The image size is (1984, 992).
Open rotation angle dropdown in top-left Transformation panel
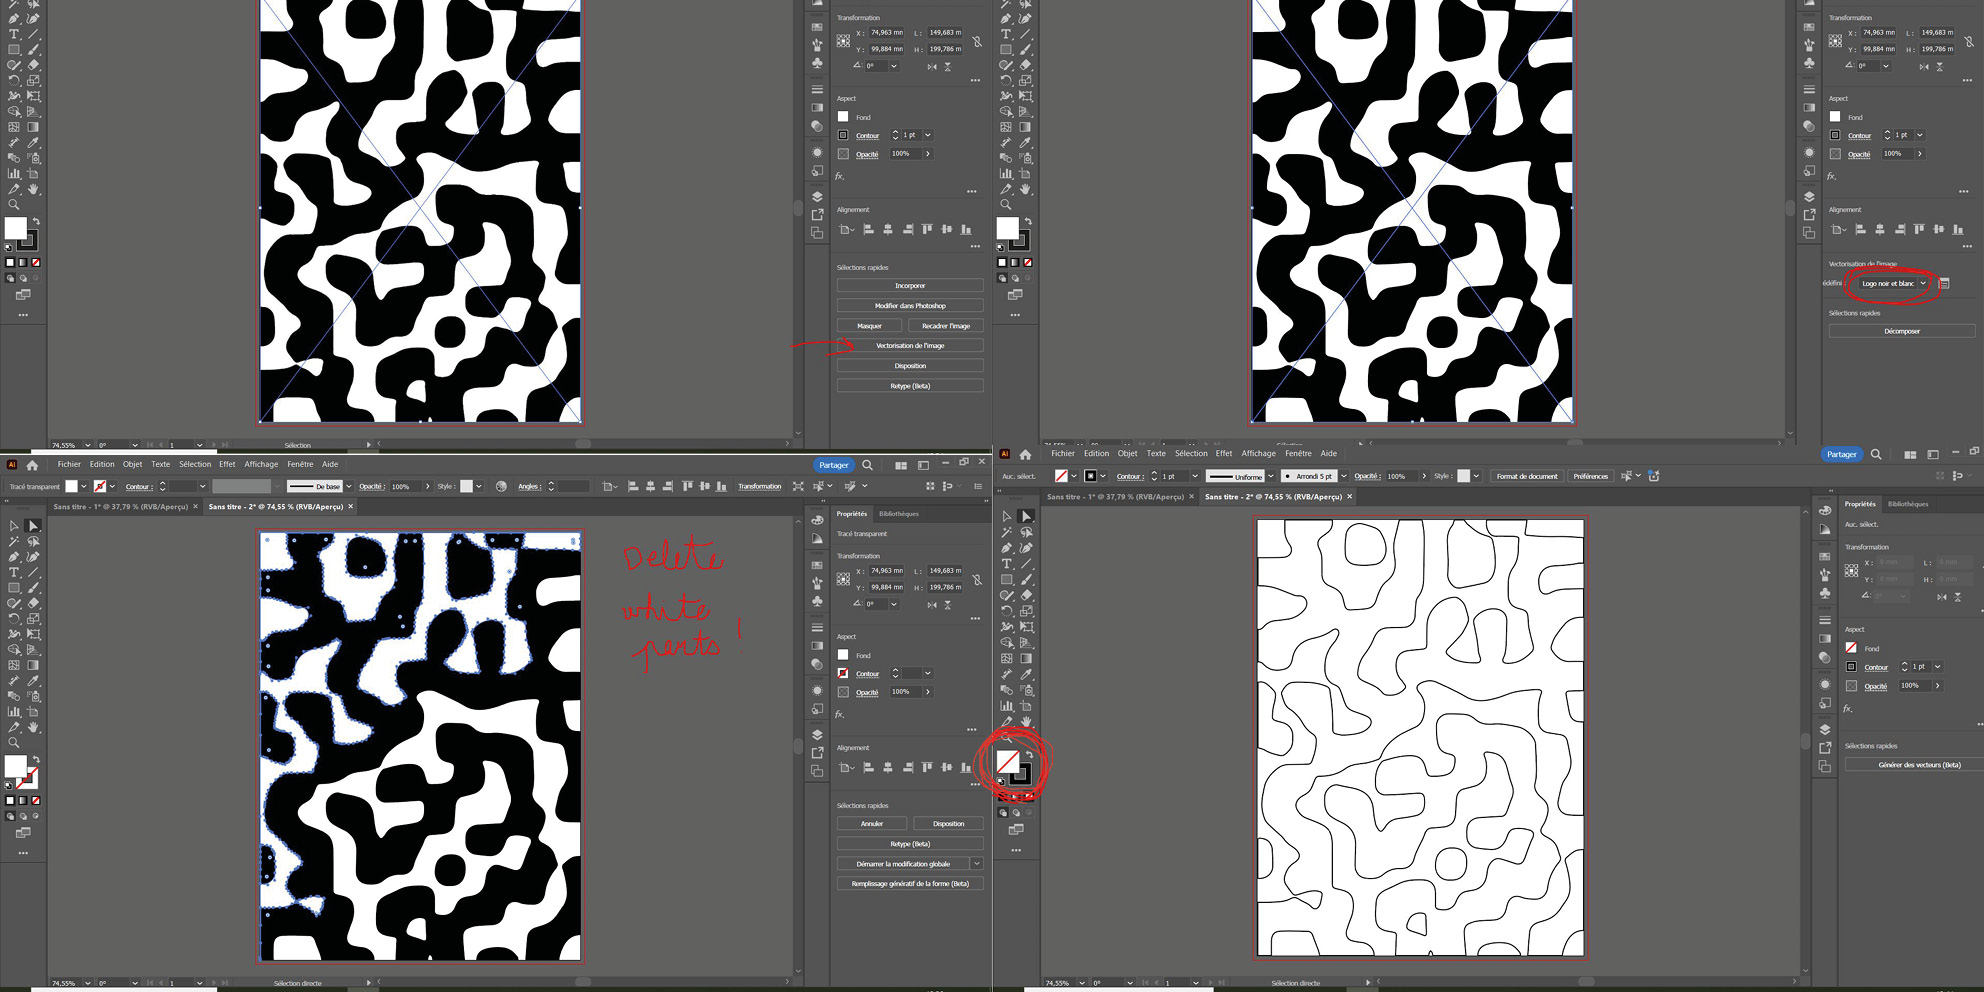[894, 66]
